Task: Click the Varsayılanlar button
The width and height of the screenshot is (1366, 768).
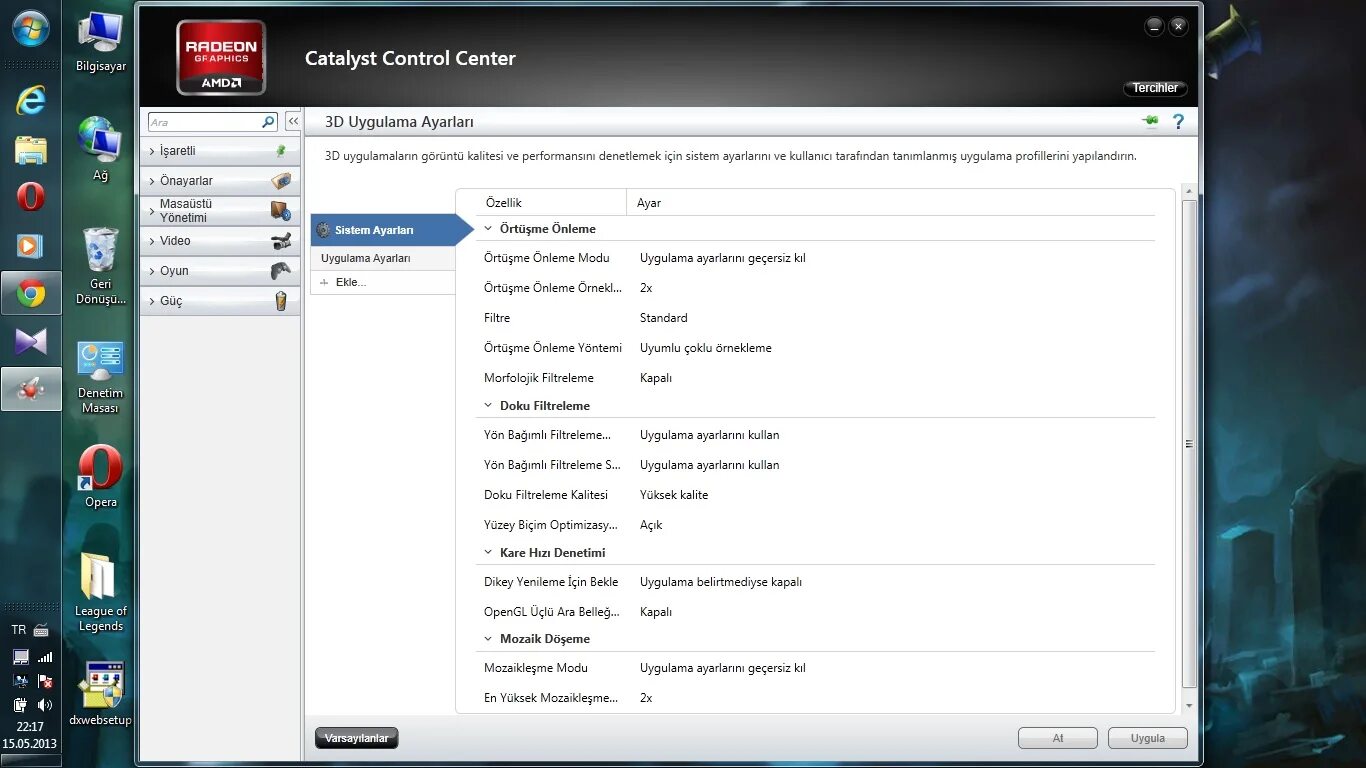Action: coord(356,738)
